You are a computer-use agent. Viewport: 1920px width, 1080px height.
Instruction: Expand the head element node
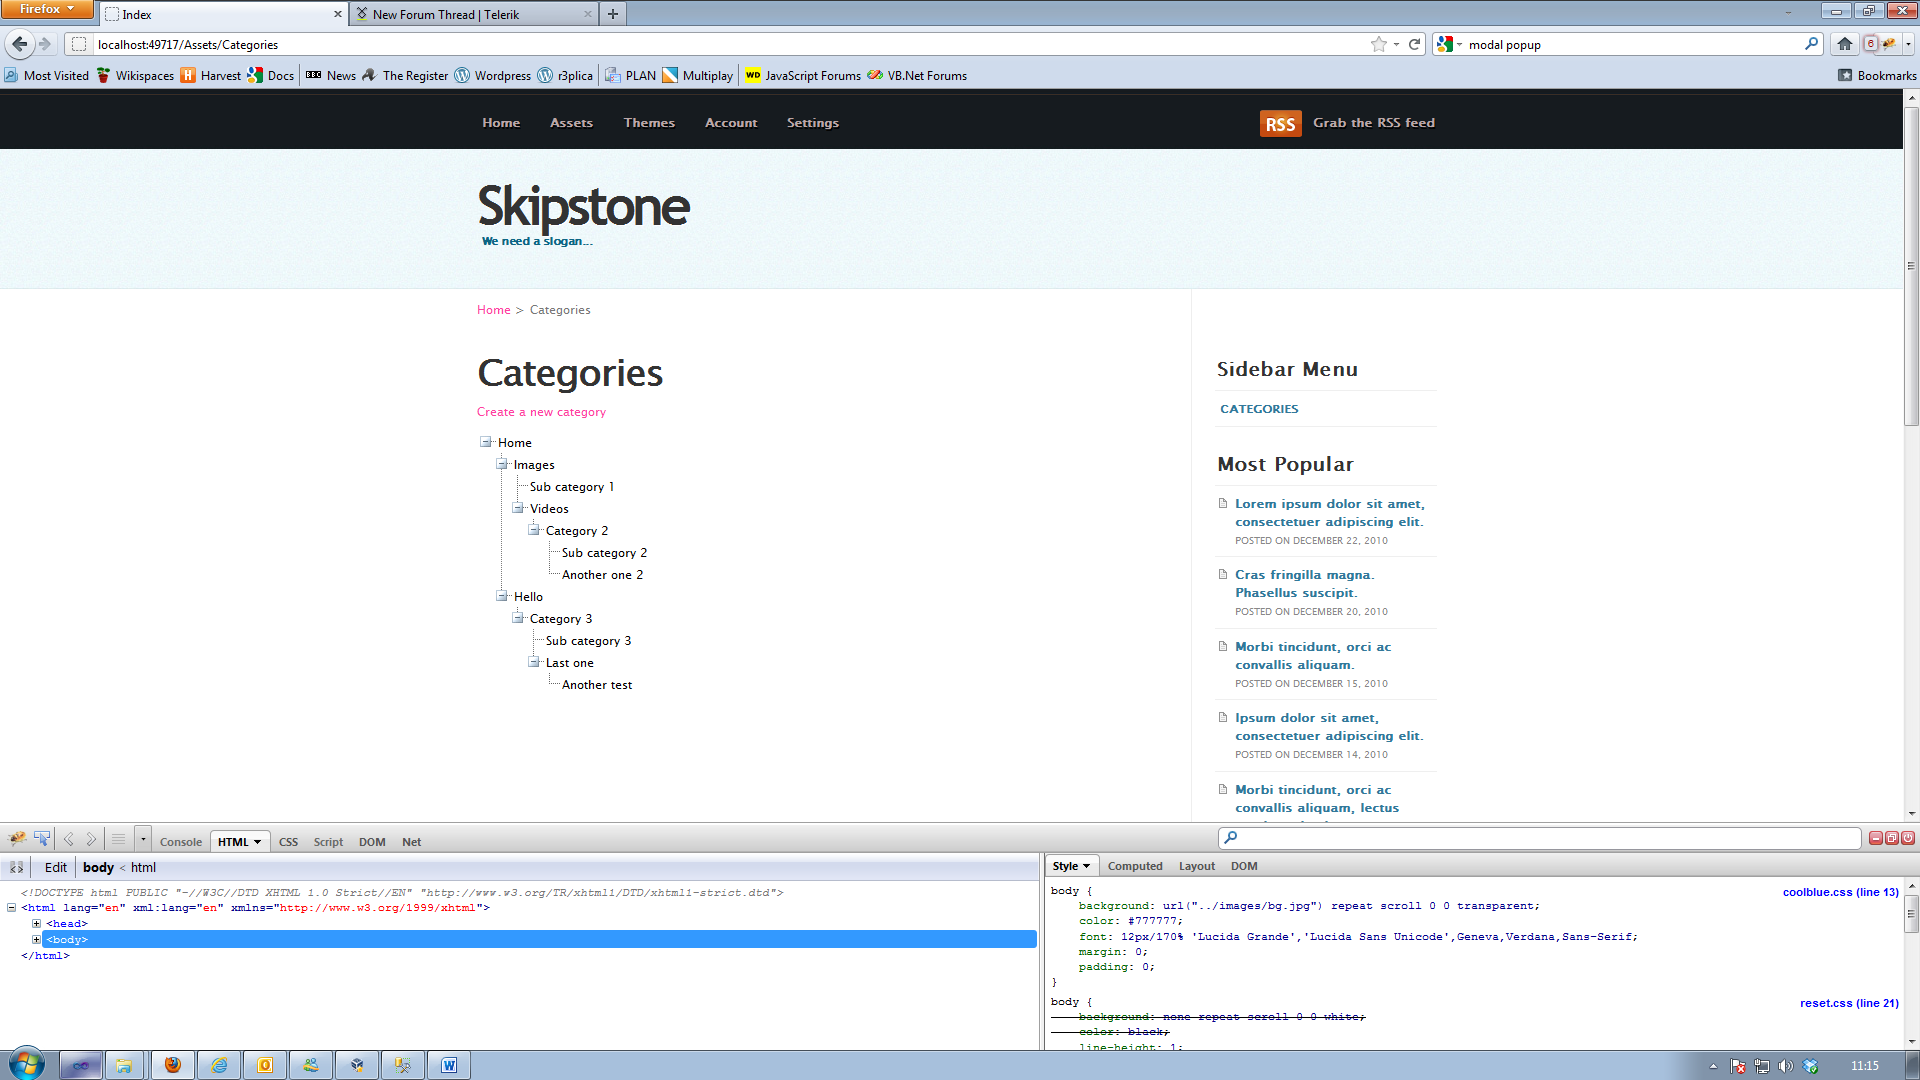pos(37,924)
